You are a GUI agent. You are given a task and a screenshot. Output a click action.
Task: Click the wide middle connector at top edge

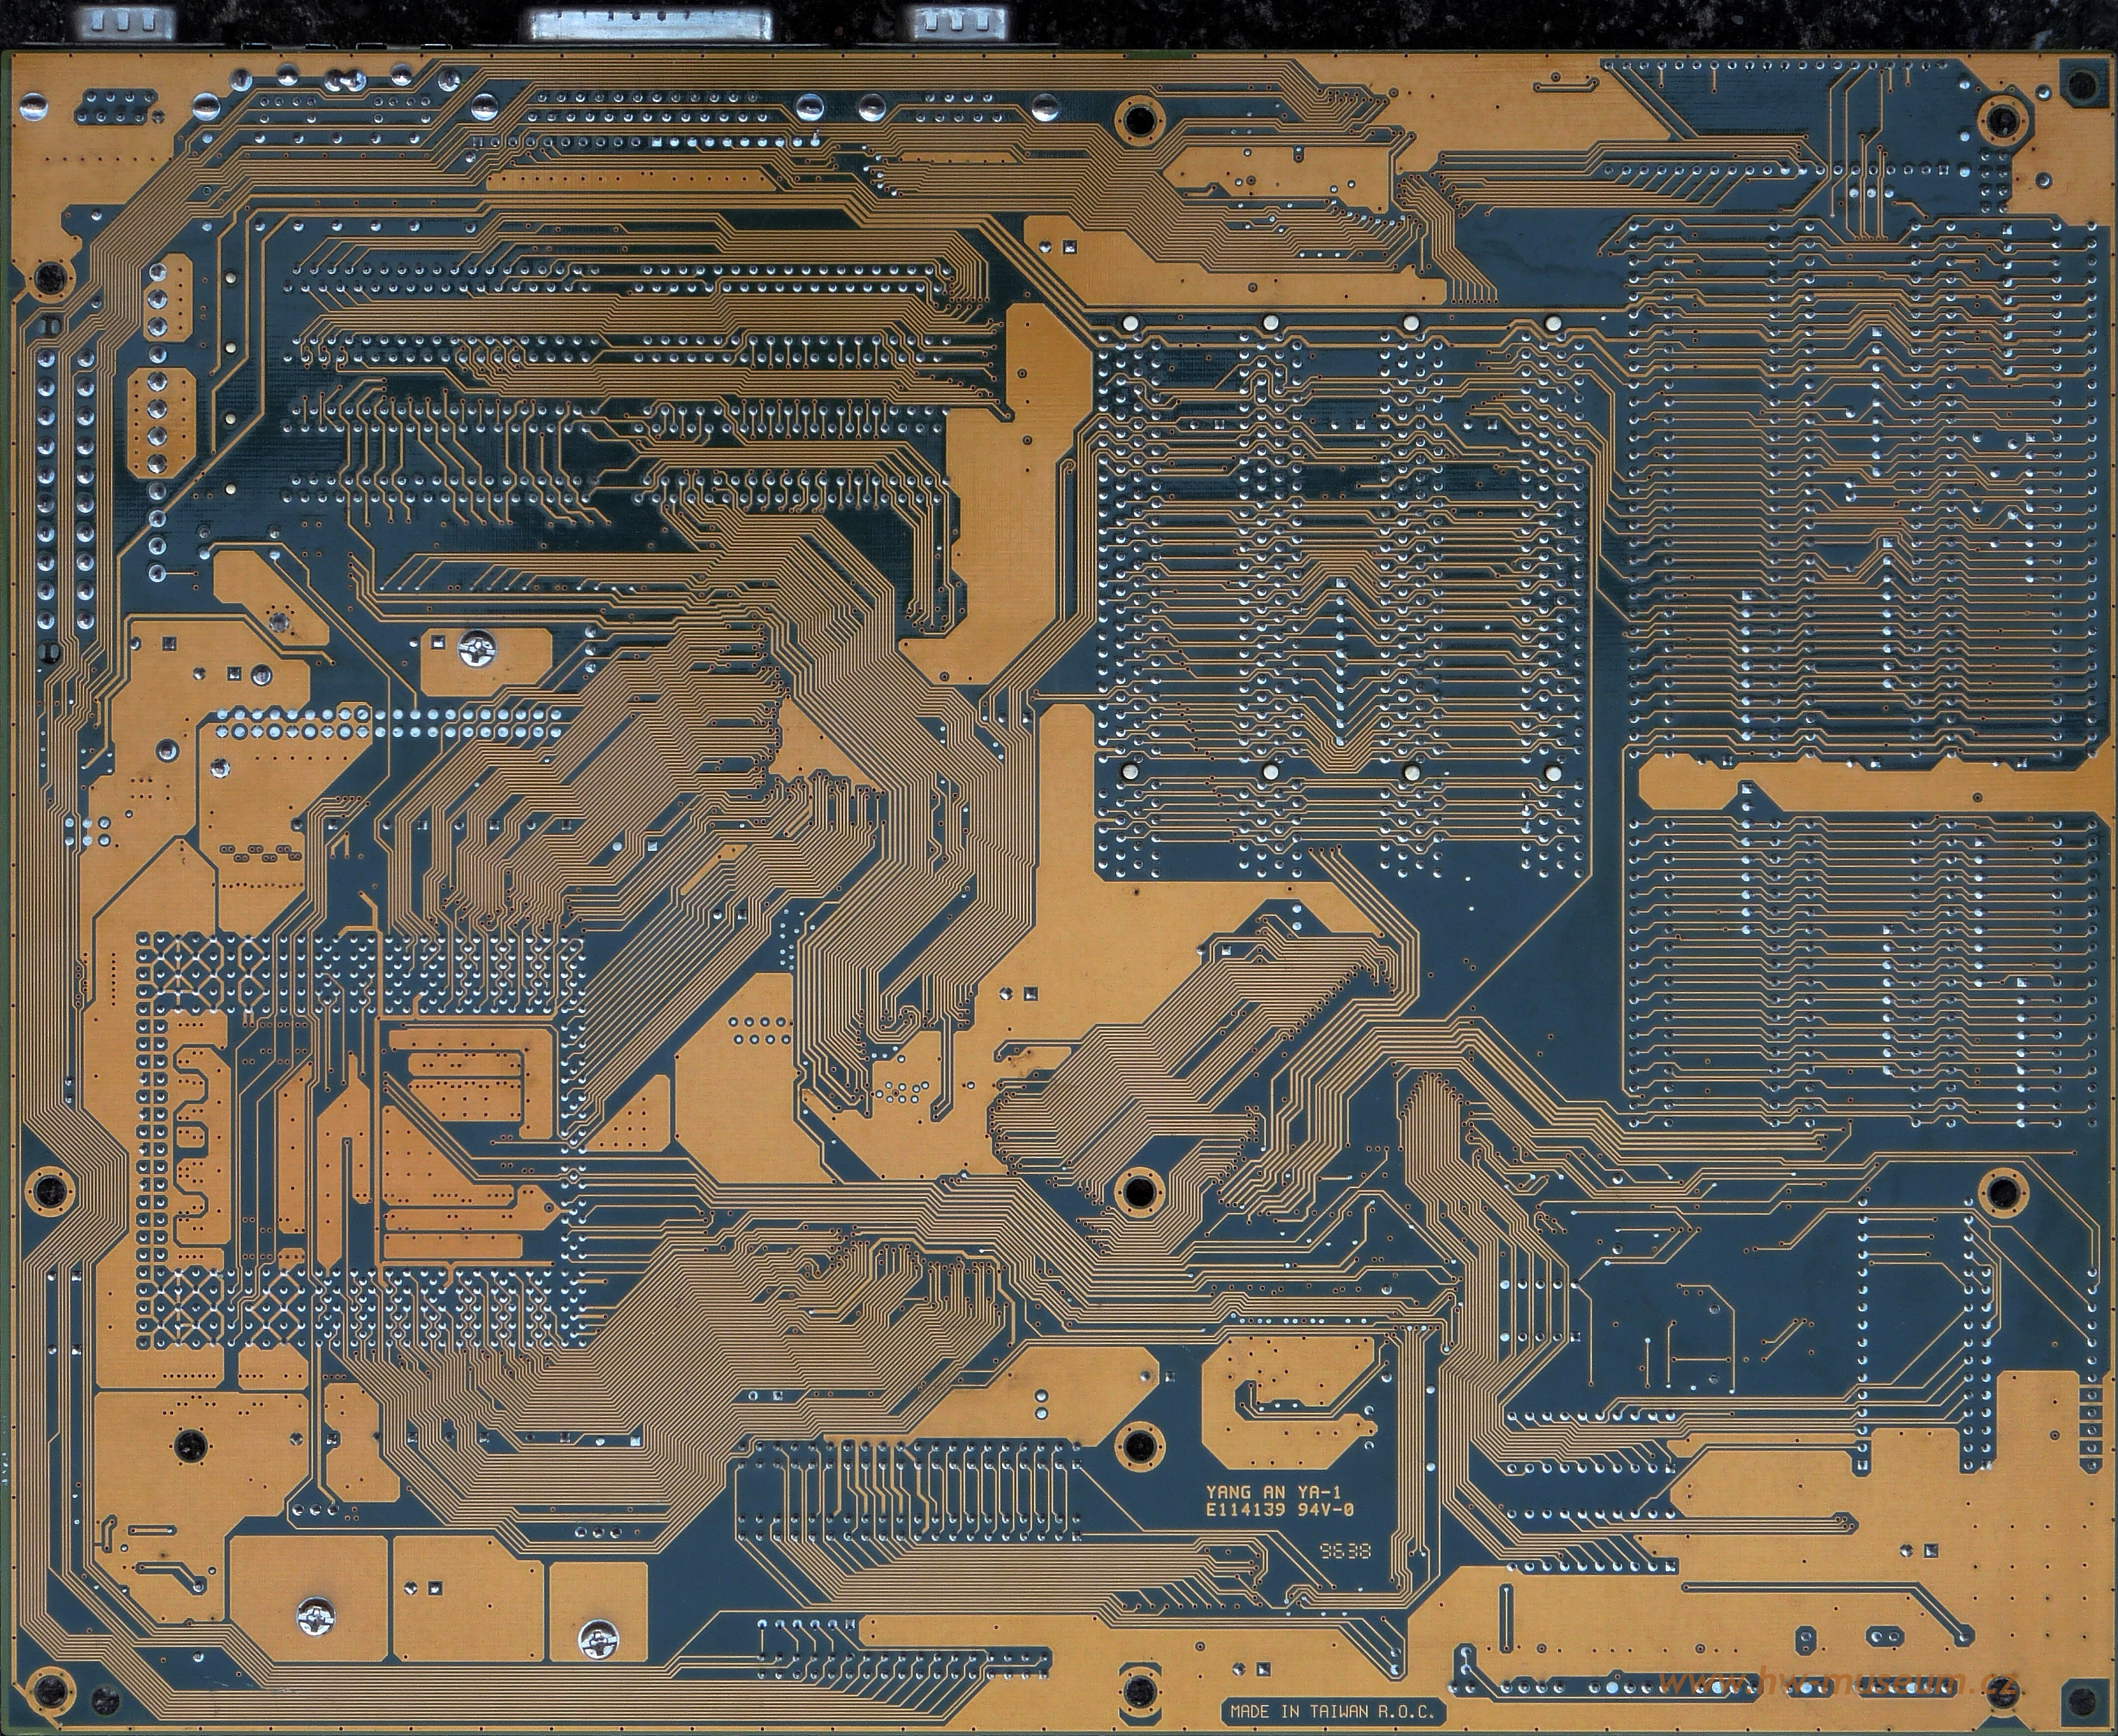point(651,24)
